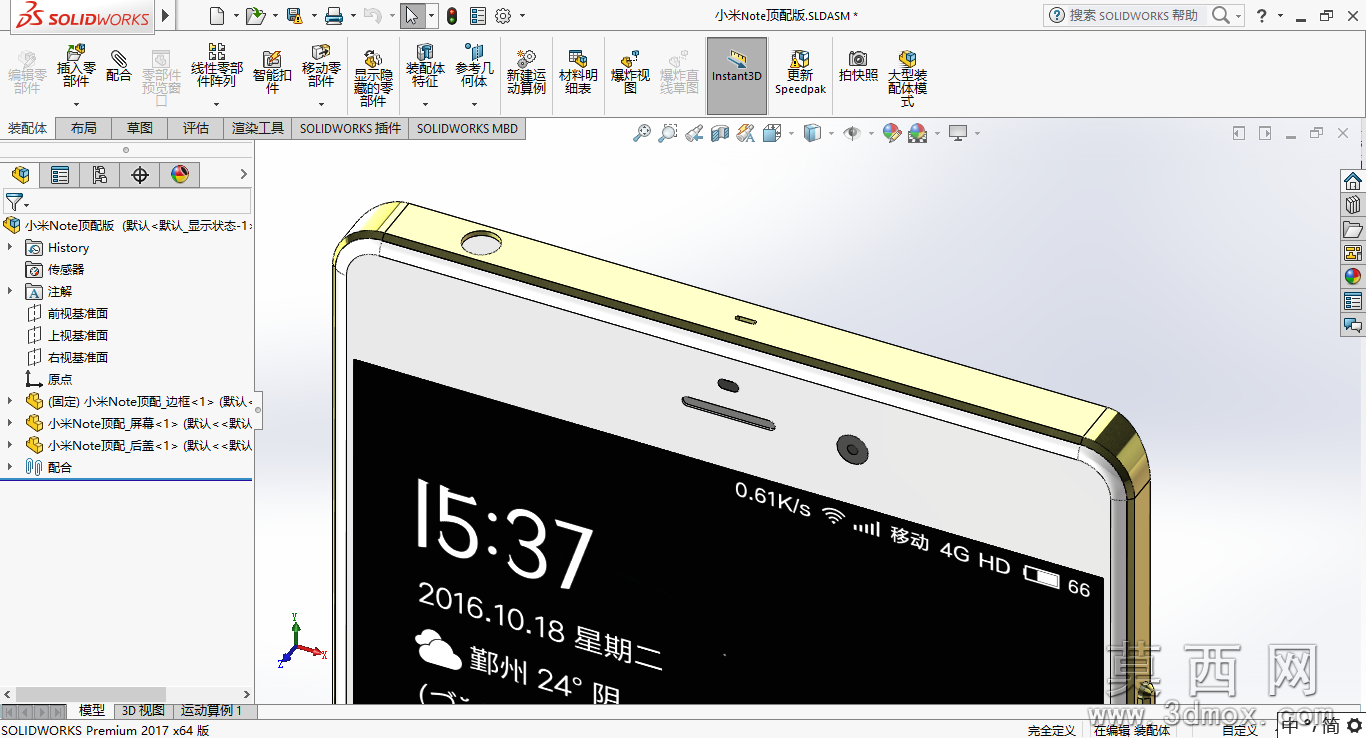Image resolution: width=1366 pixels, height=738 pixels.
Task: Toggle Instant3D mode
Action: [737, 75]
